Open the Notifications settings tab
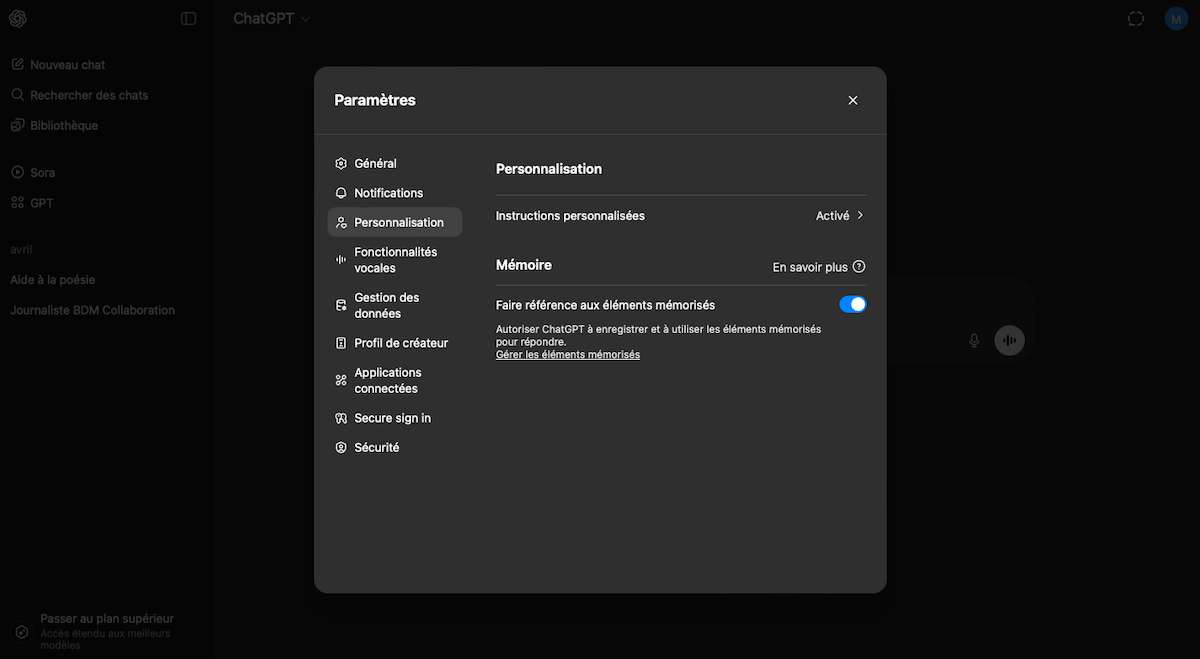Viewport: 1200px width, 659px height. 394,193
